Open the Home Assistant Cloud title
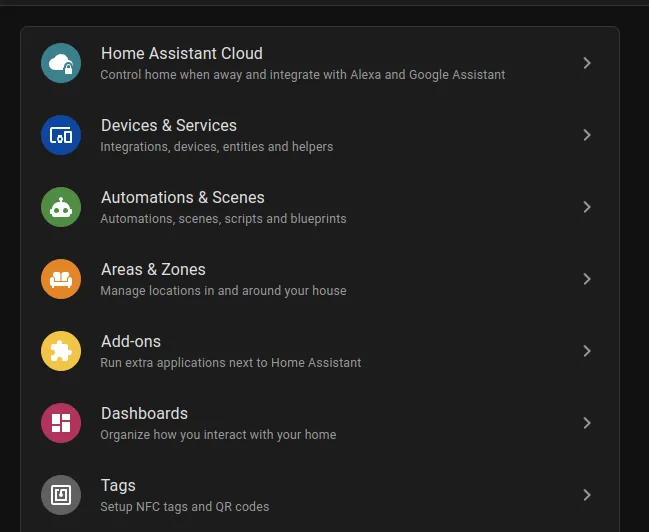This screenshot has width=649, height=532. (182, 53)
